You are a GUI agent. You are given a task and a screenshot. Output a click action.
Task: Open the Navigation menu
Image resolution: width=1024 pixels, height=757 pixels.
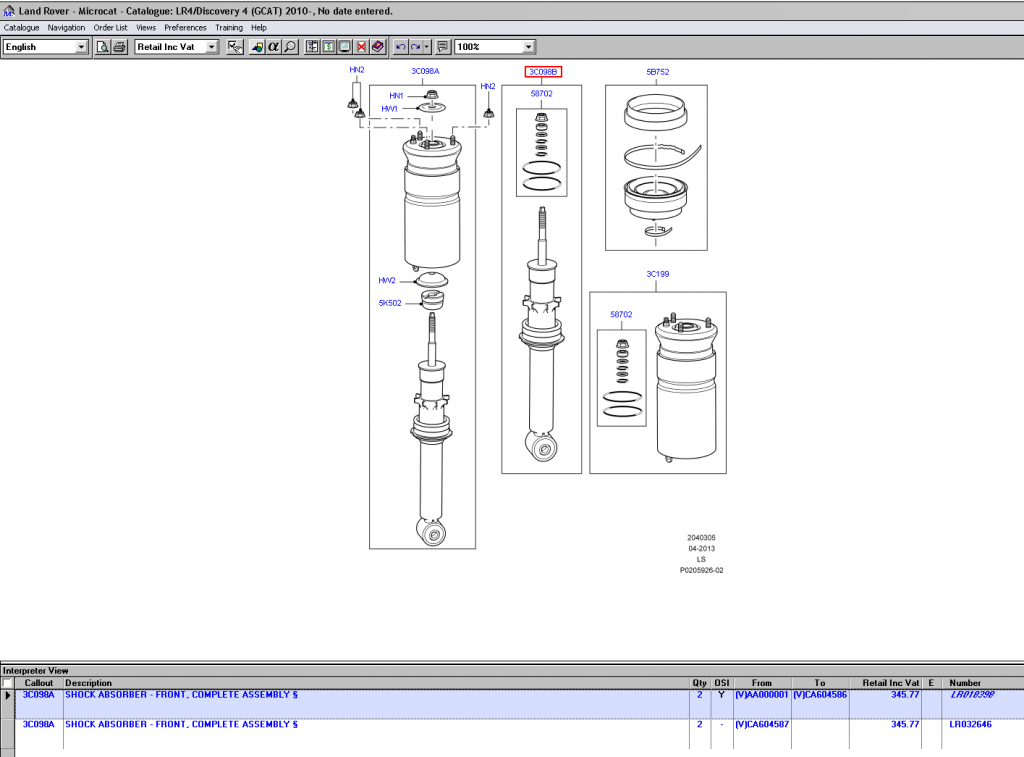pos(66,27)
